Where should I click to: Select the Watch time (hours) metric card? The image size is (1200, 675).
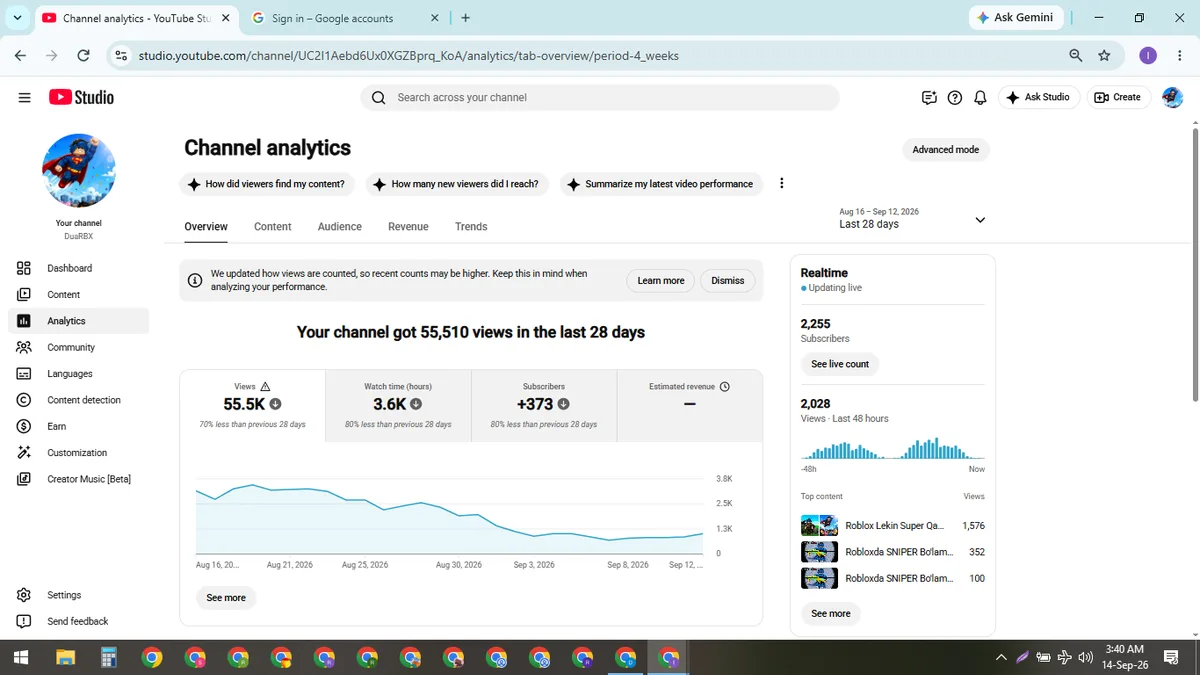[398, 406]
